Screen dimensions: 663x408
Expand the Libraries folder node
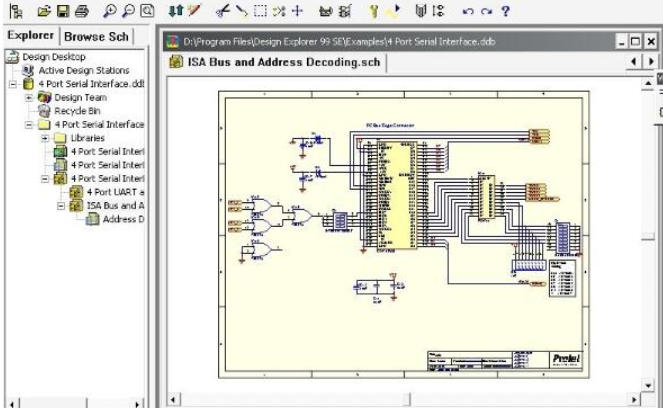coord(45,138)
